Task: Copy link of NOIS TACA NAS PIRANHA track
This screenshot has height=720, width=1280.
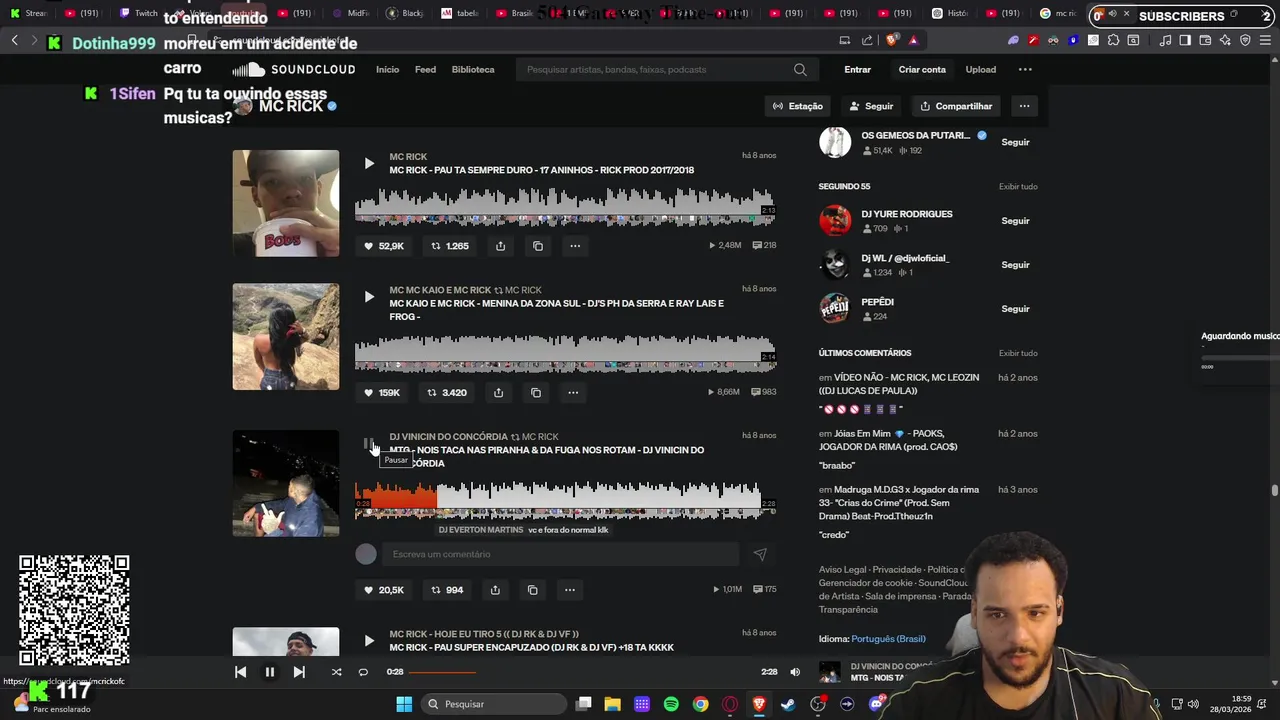Action: pyautogui.click(x=532, y=590)
